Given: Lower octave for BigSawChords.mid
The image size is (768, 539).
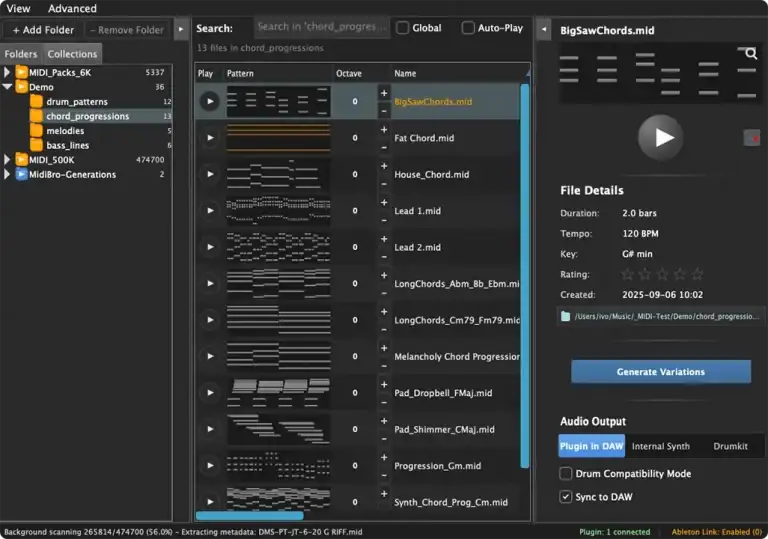Looking at the screenshot, I should point(384,111).
